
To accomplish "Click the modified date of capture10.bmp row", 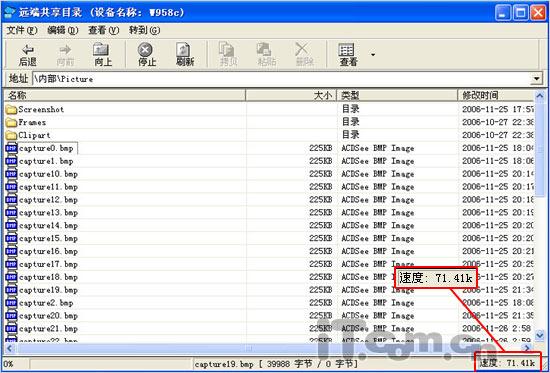I will point(498,174).
